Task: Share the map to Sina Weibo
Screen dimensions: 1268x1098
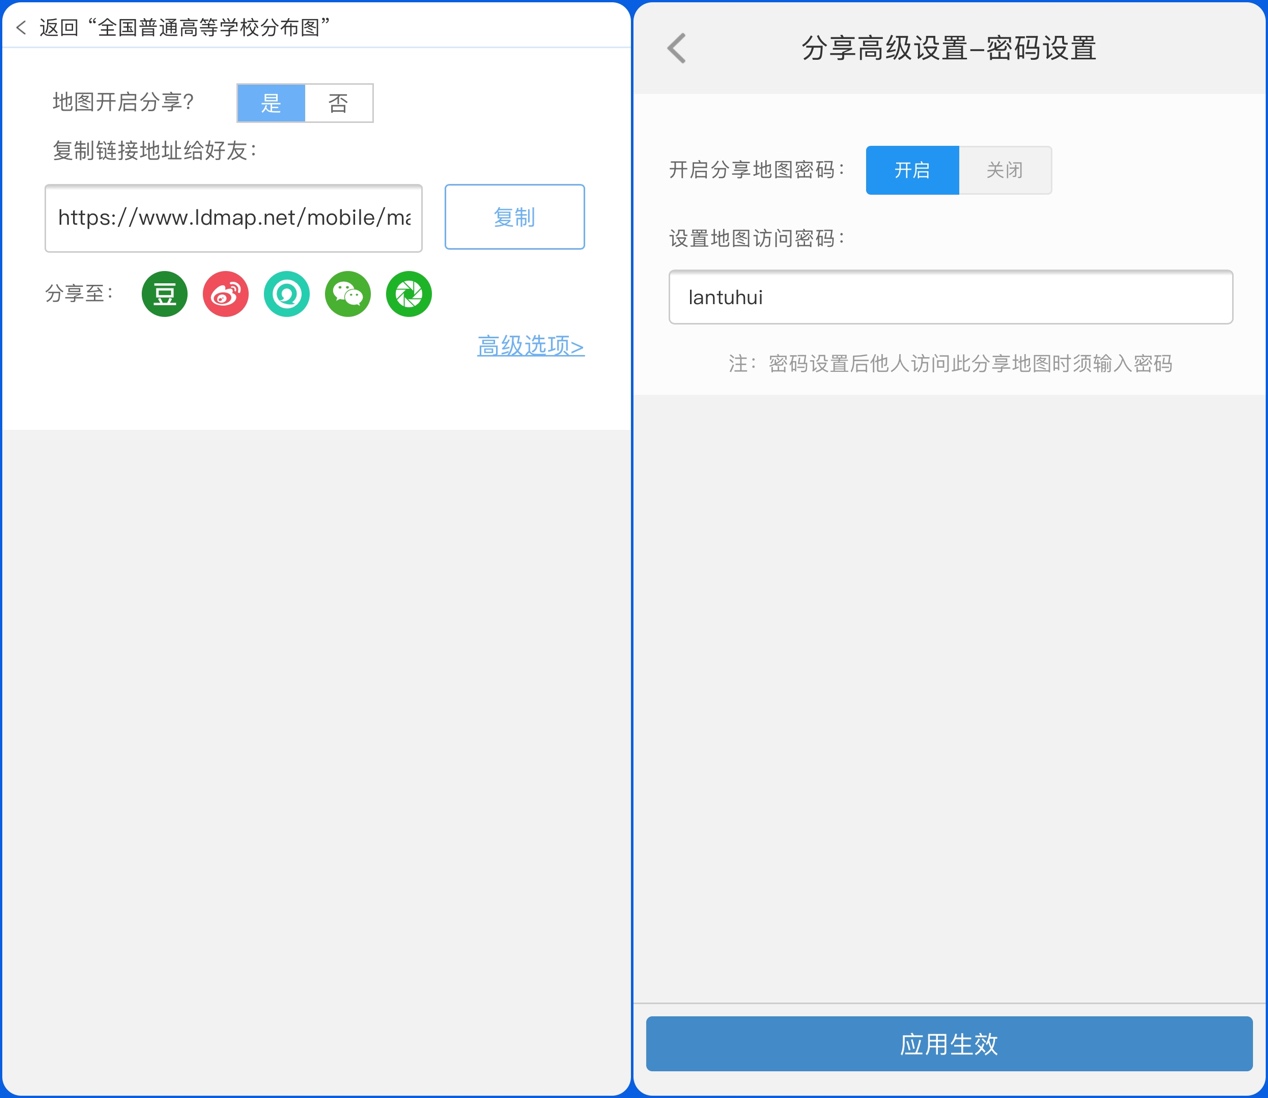Action: tap(226, 295)
